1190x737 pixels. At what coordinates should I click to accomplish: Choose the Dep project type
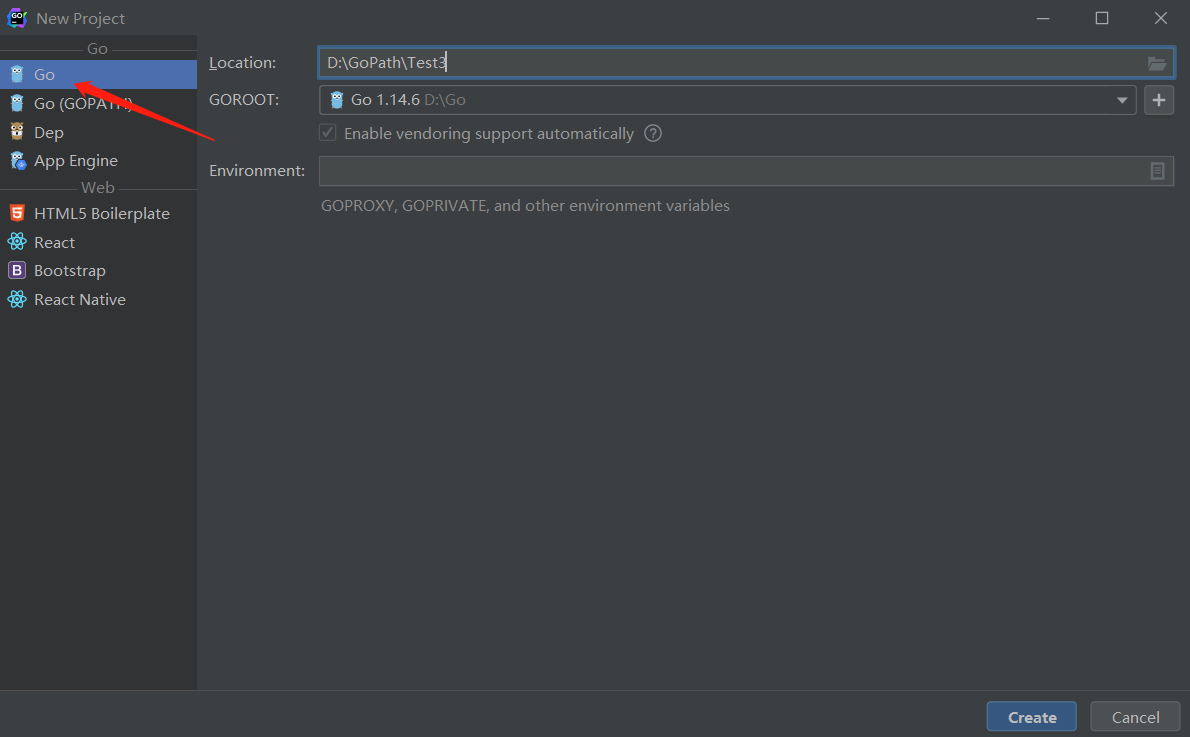click(99, 132)
